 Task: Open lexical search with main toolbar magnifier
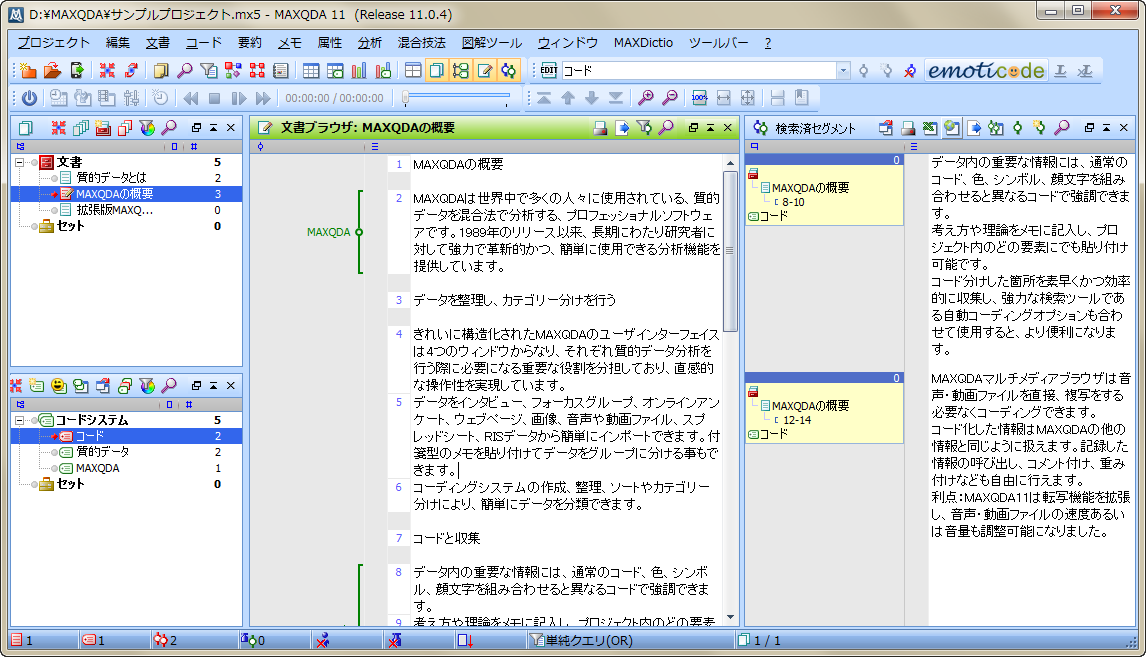click(x=185, y=70)
